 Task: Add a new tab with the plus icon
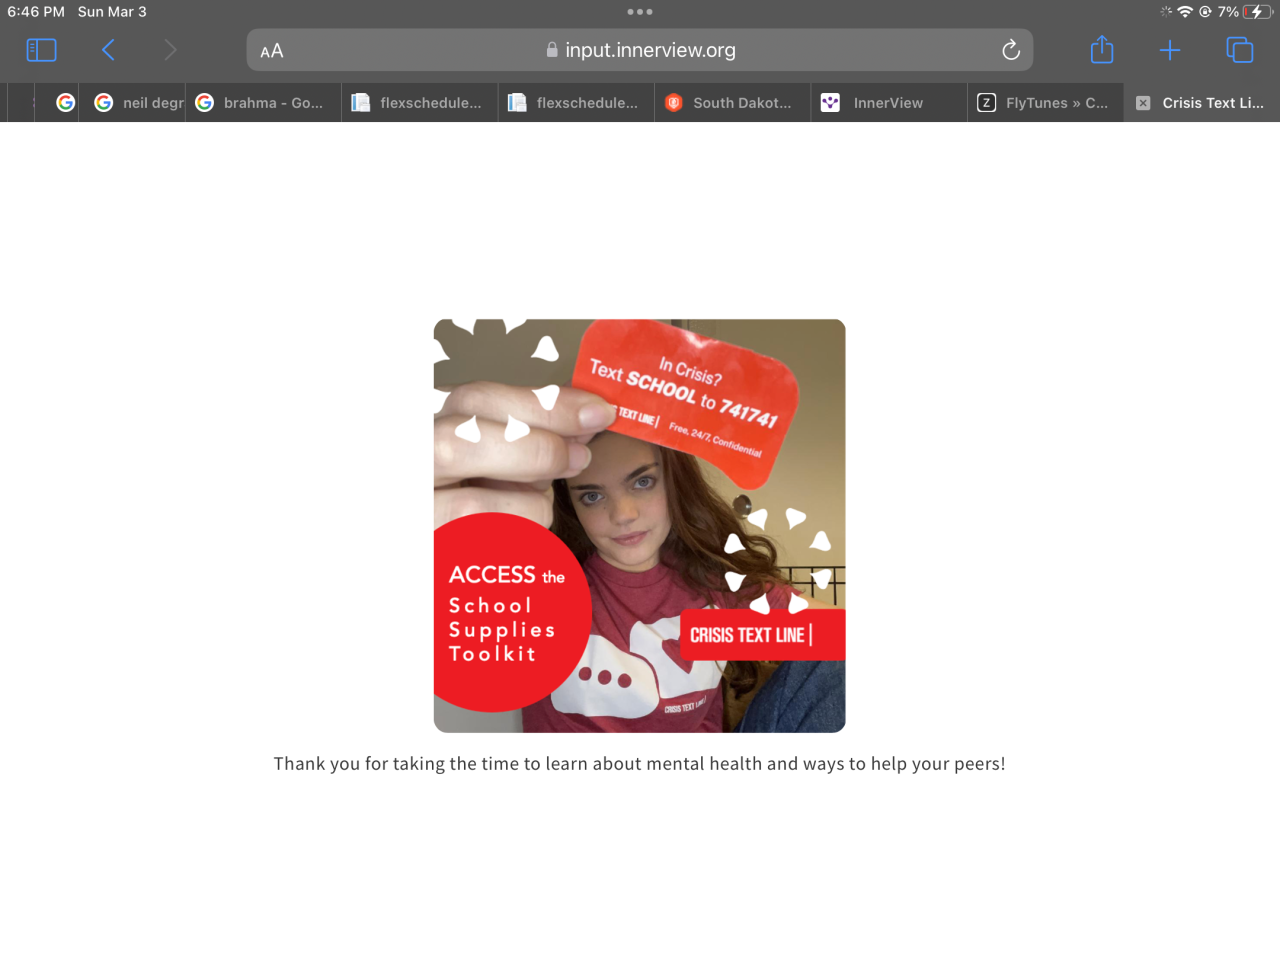tap(1170, 50)
